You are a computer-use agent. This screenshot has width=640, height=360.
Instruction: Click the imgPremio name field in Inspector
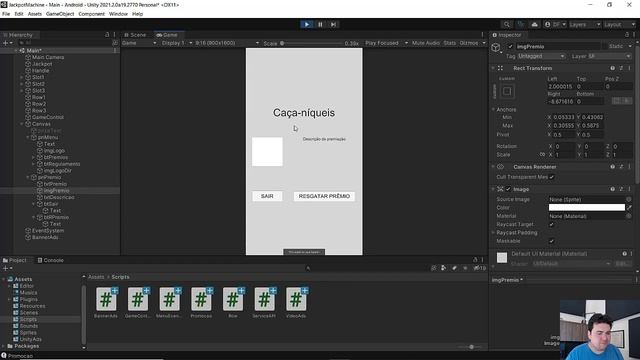click(558, 47)
